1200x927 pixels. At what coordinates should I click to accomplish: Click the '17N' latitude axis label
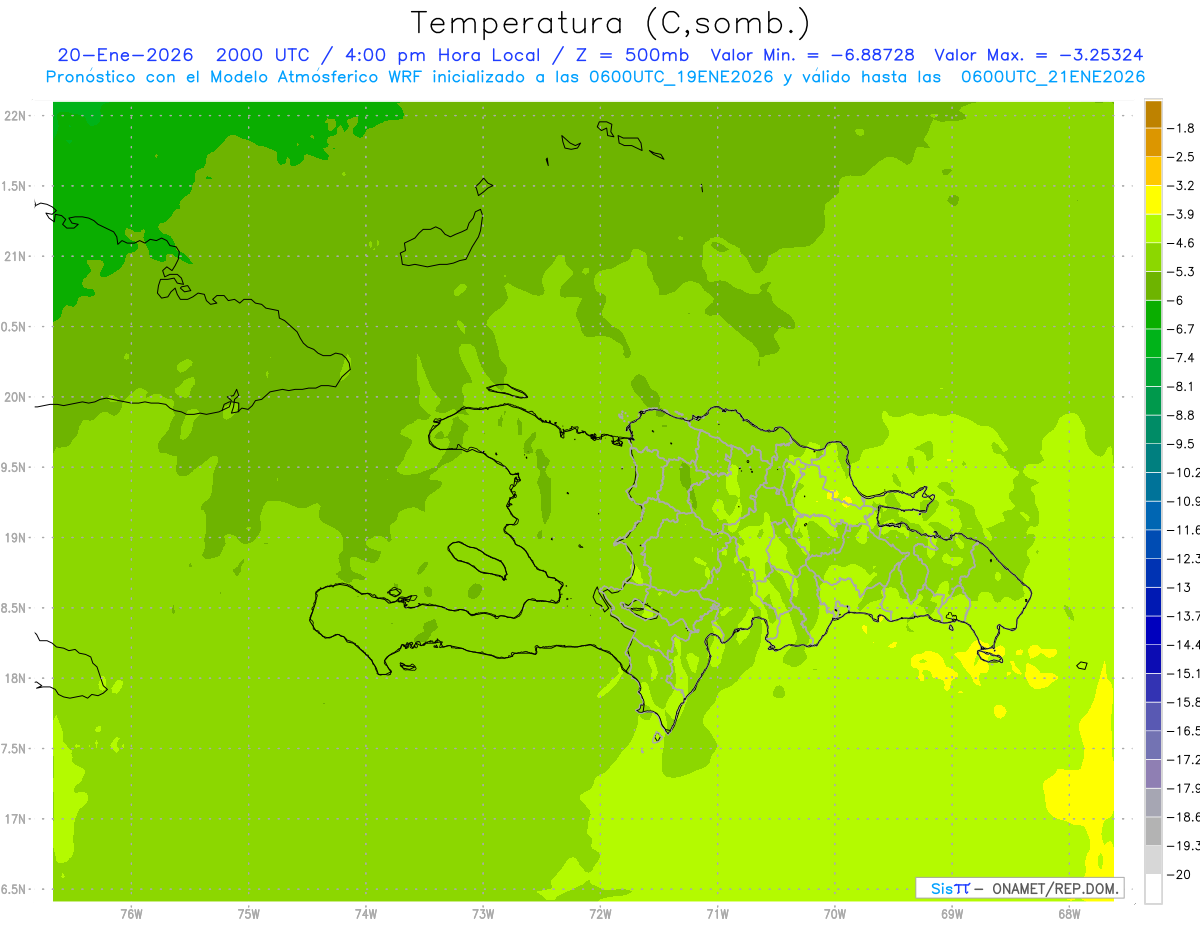click(x=17, y=819)
